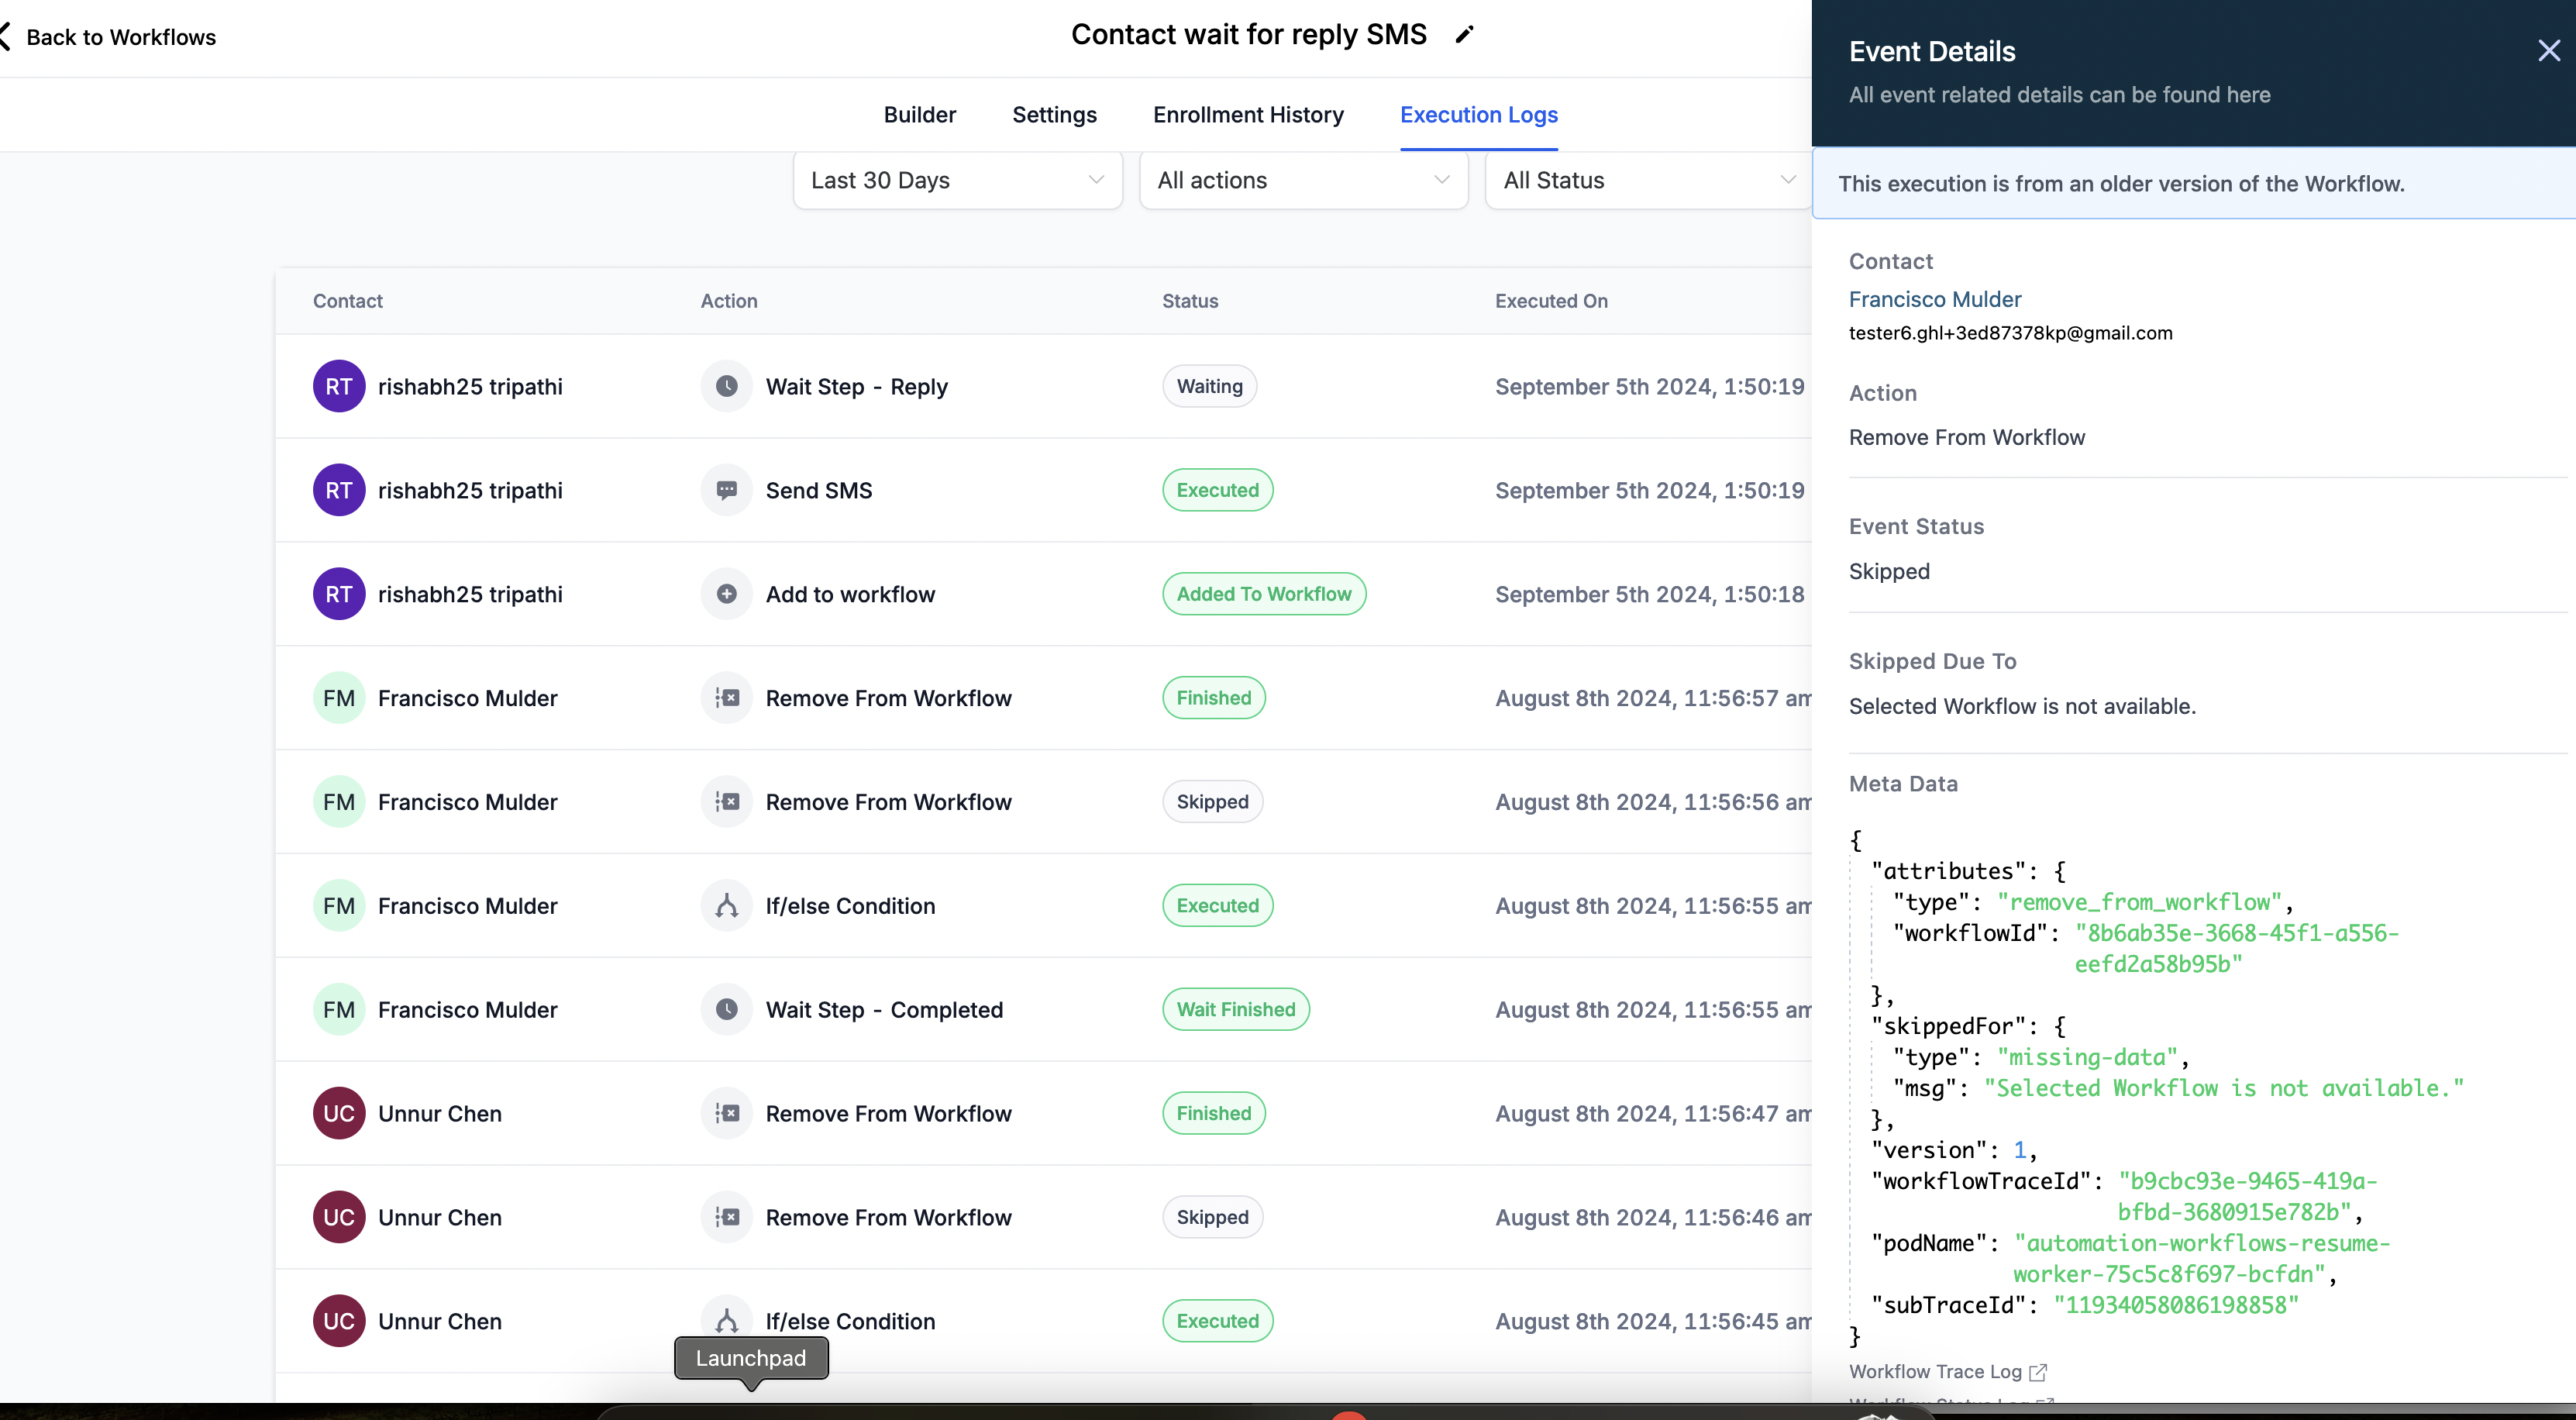The height and width of the screenshot is (1420, 2576).
Task: Click Remove From Workflow icon at 11:56:56
Action: tap(727, 802)
